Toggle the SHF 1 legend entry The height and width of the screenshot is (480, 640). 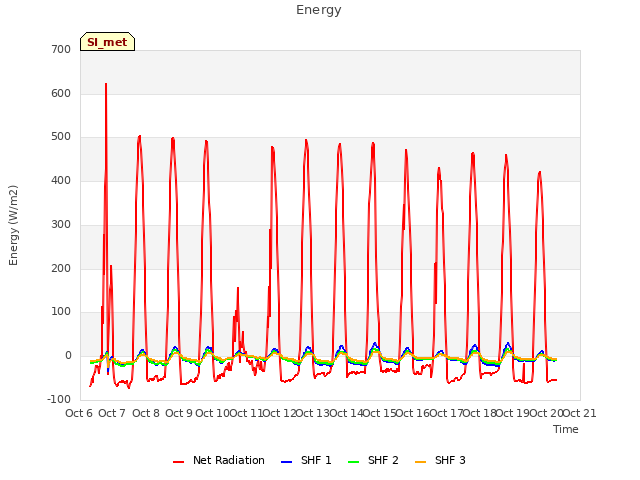pos(306,460)
